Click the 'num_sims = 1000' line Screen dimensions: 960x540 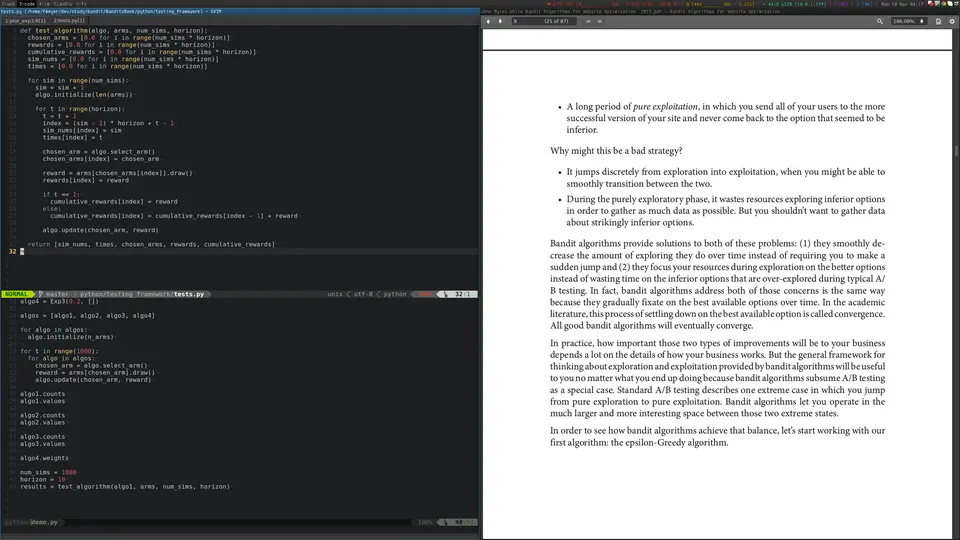pos(48,473)
